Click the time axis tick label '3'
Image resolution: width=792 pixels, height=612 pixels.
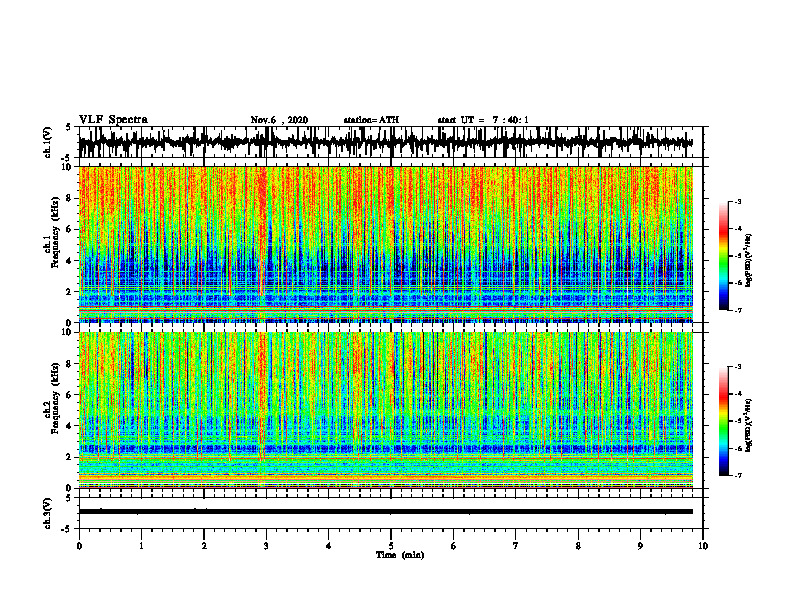266,546
